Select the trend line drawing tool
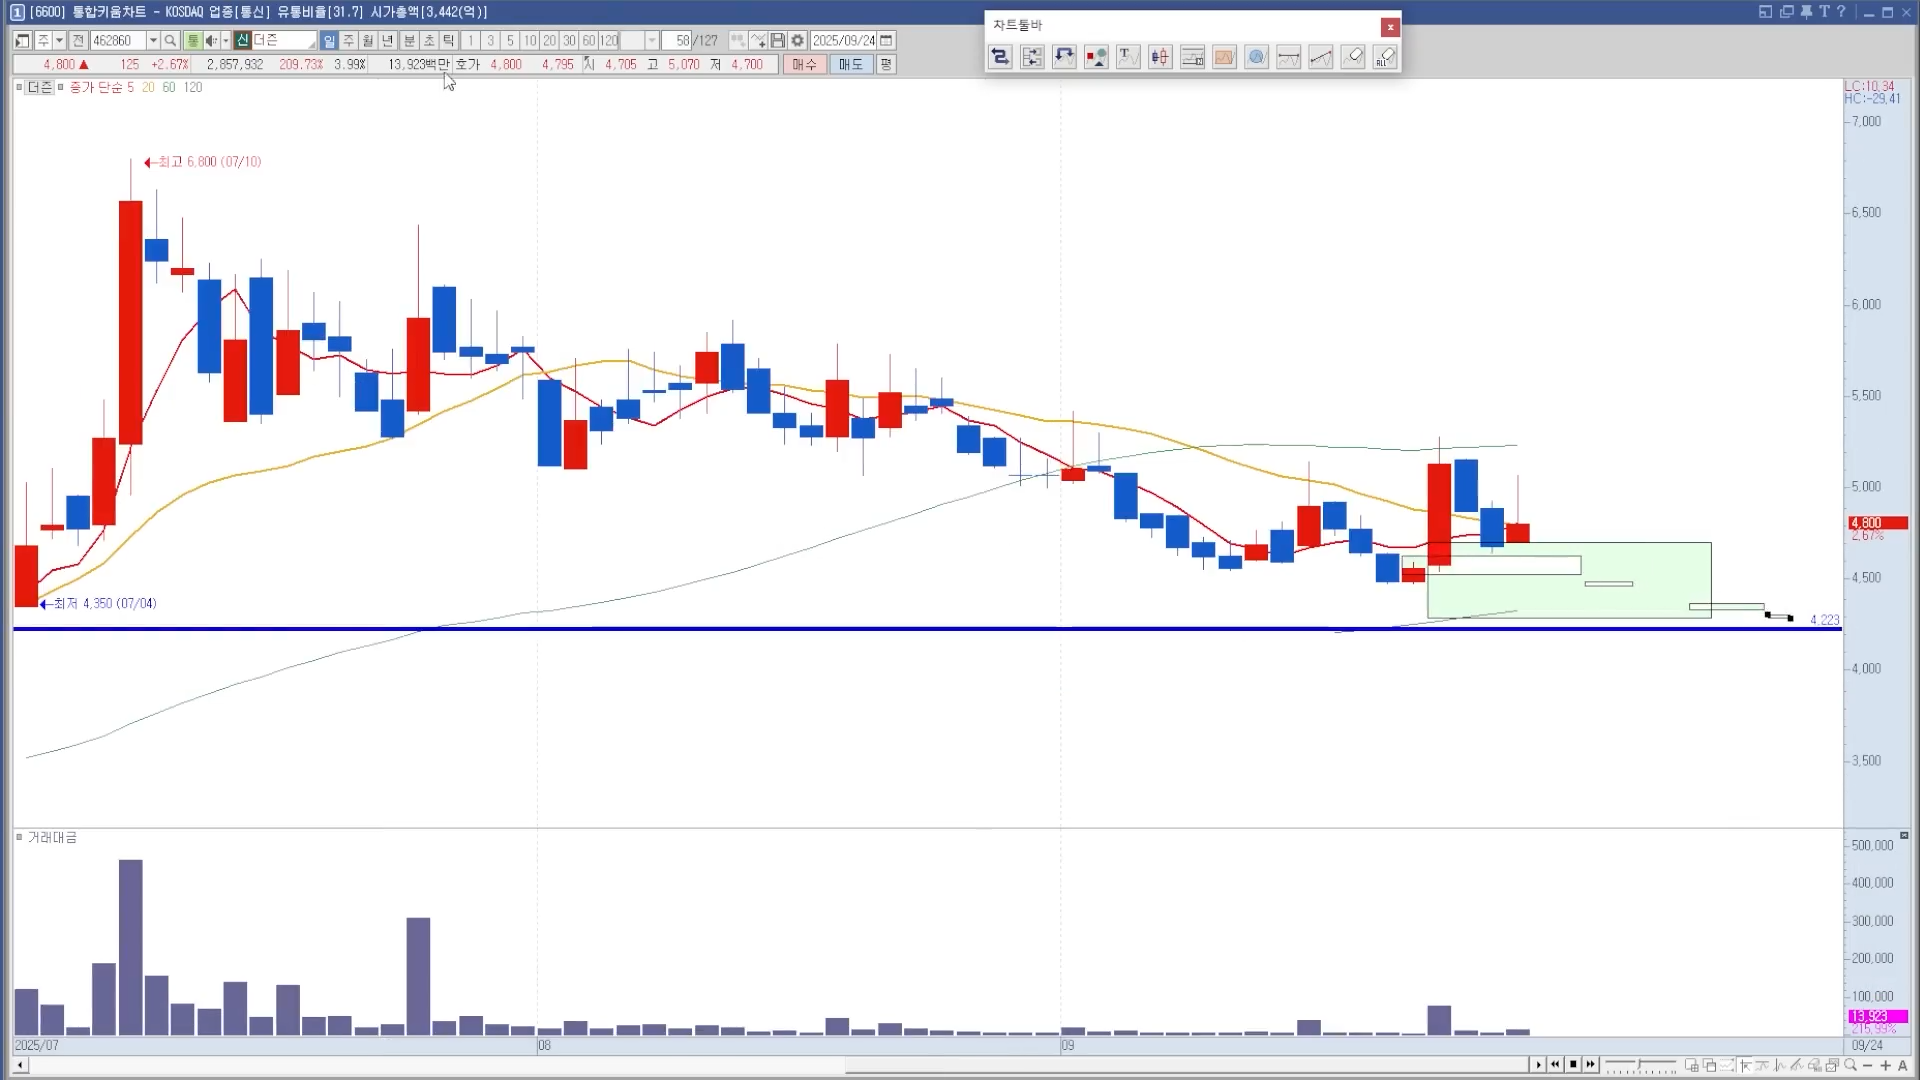Image resolution: width=1920 pixels, height=1080 pixels. pyautogui.click(x=1321, y=57)
